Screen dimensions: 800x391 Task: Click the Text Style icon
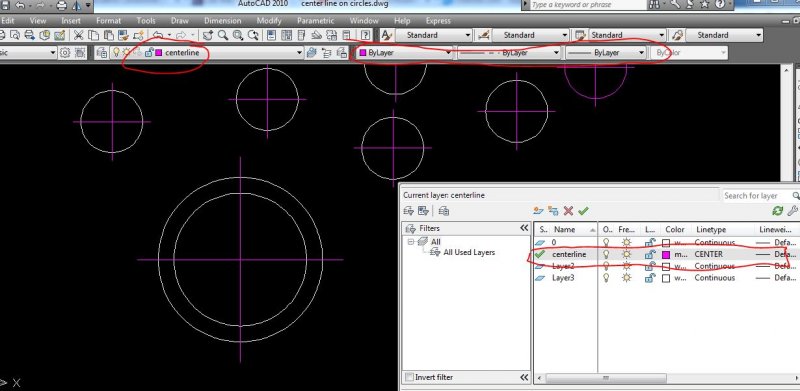pos(386,35)
